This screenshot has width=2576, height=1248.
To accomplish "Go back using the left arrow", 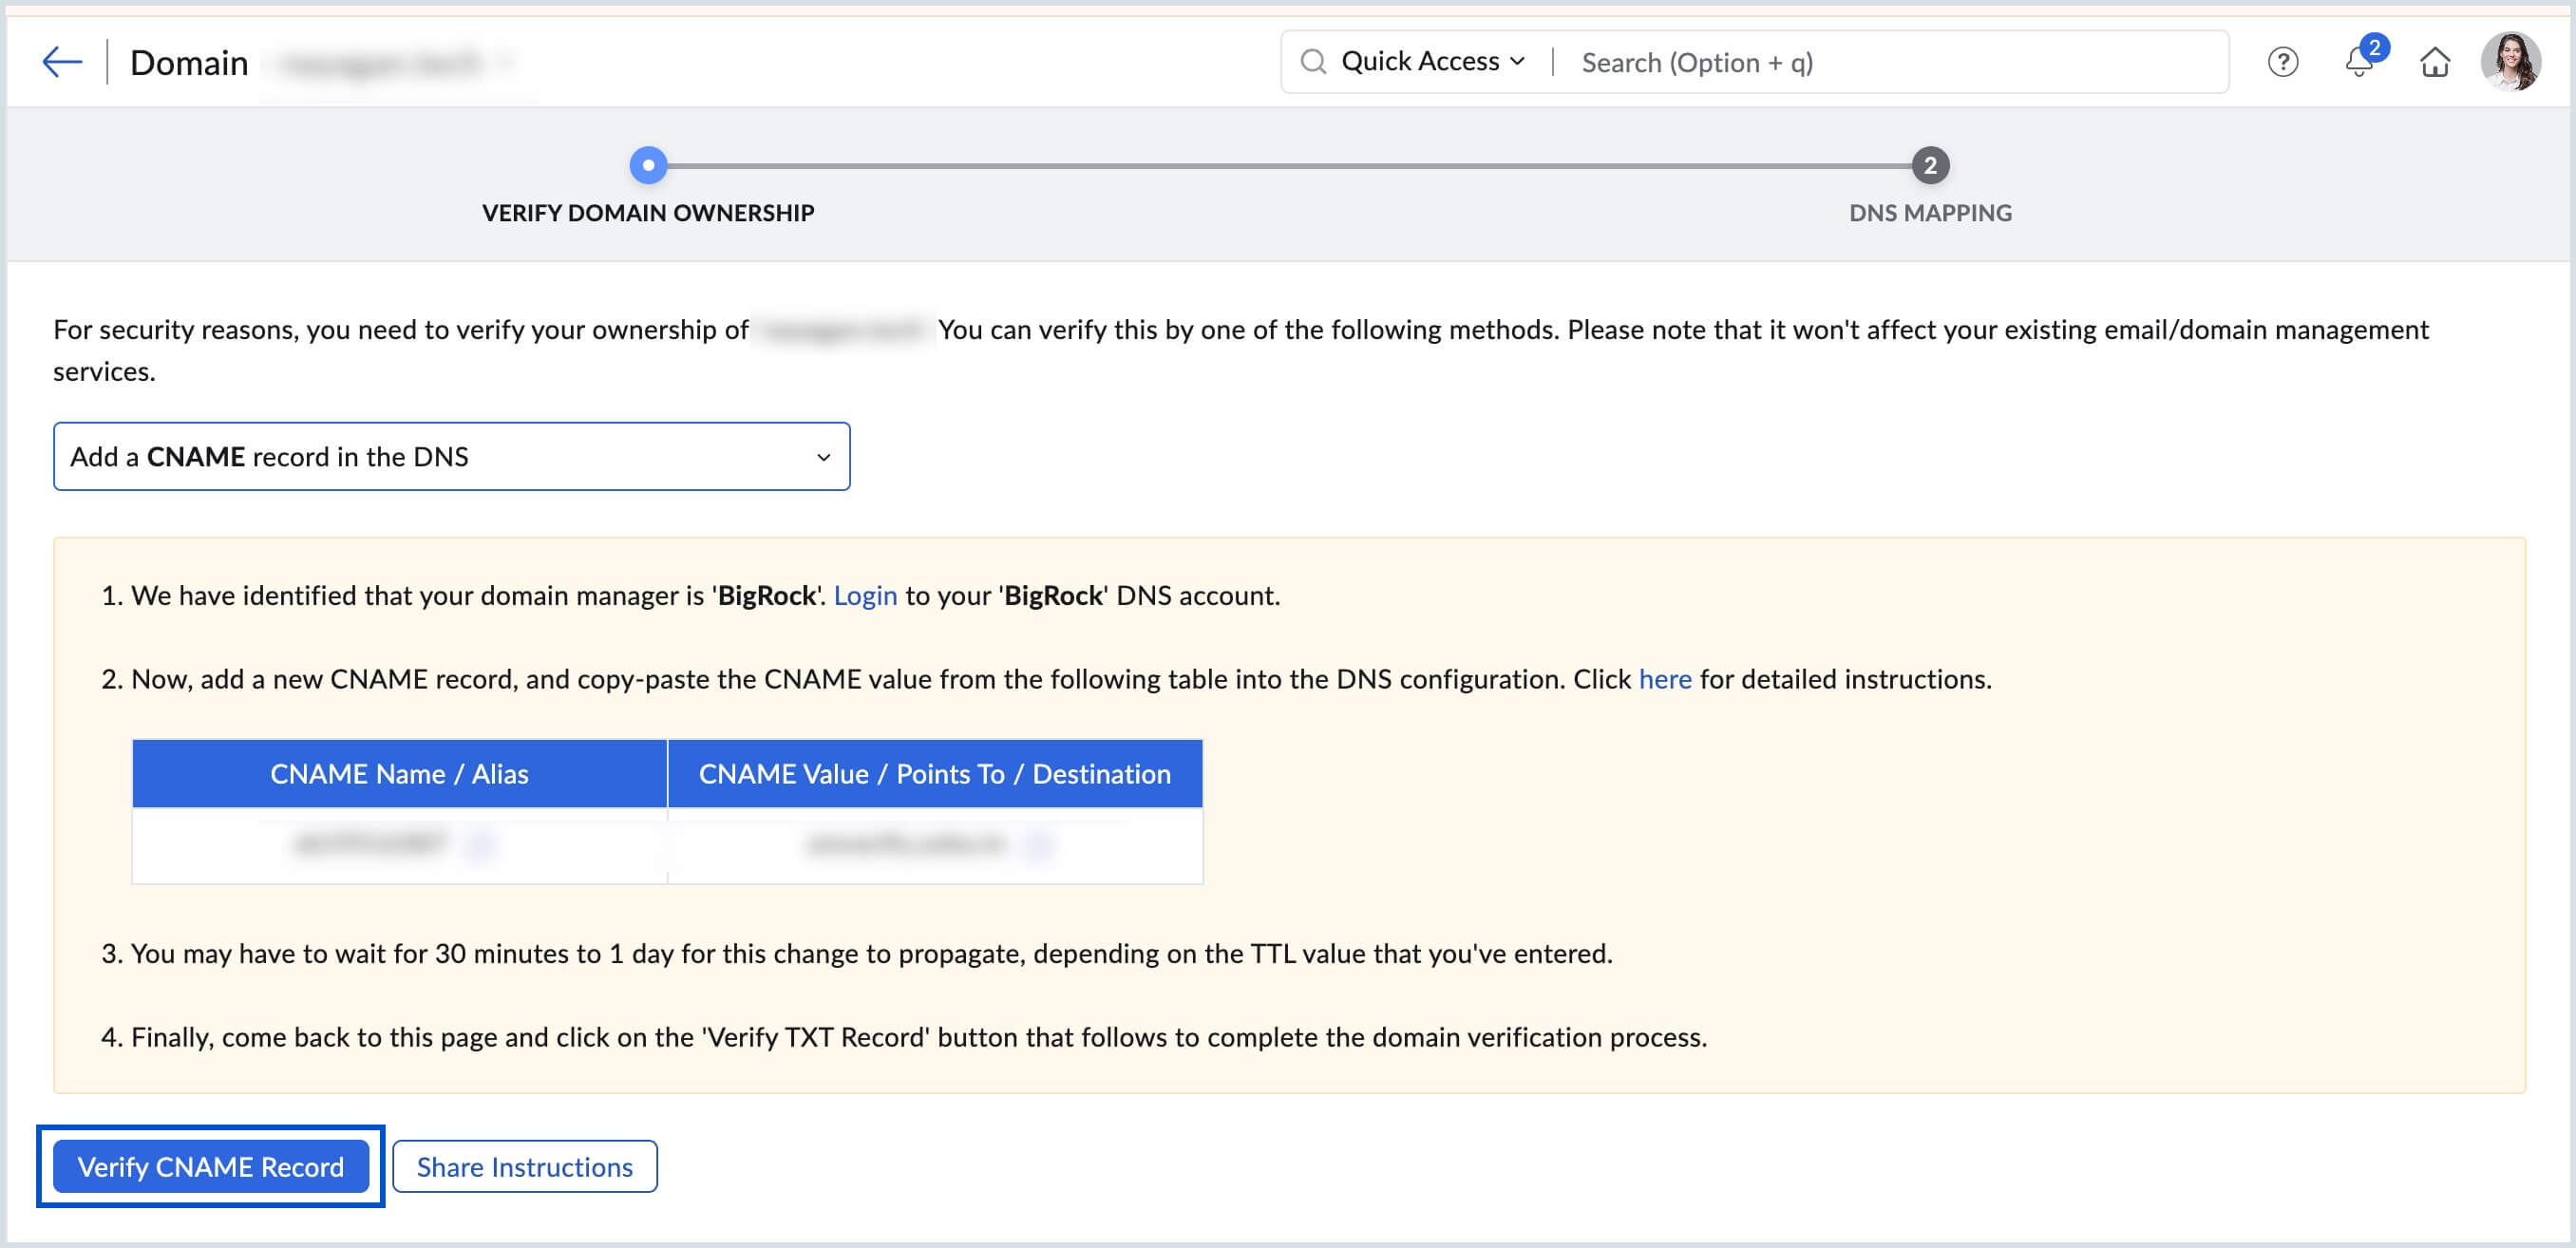I will (60, 60).
